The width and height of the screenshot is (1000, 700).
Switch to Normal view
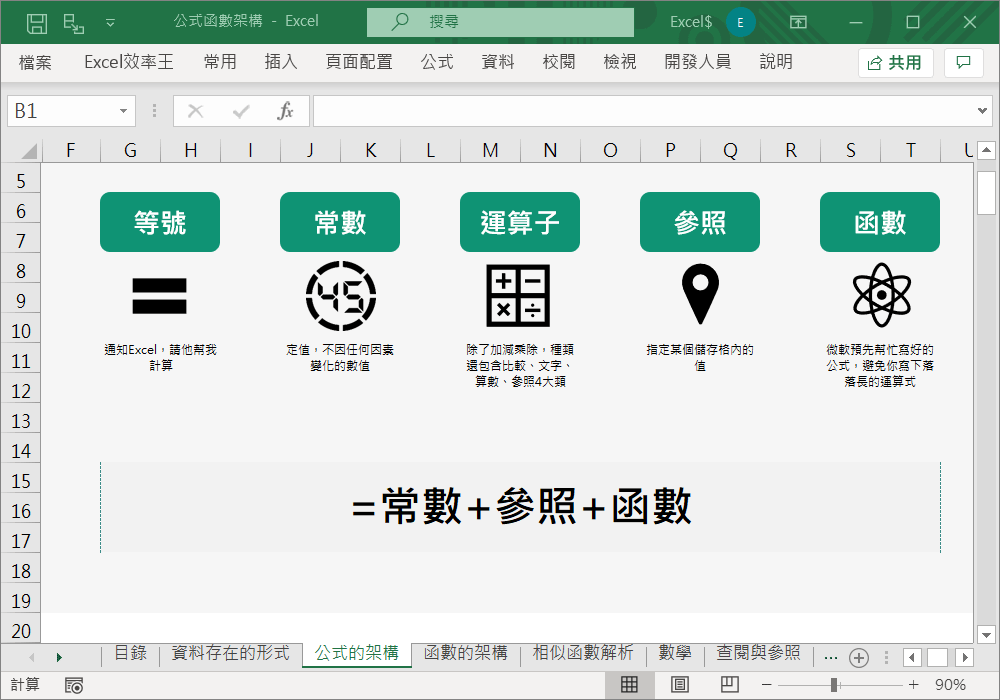coord(629,685)
